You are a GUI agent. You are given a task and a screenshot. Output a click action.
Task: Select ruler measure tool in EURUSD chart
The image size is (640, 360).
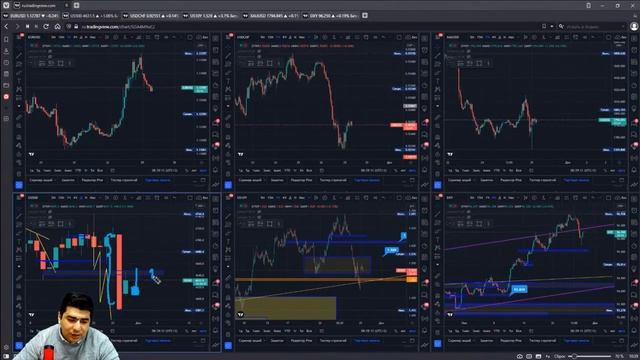coord(19,117)
